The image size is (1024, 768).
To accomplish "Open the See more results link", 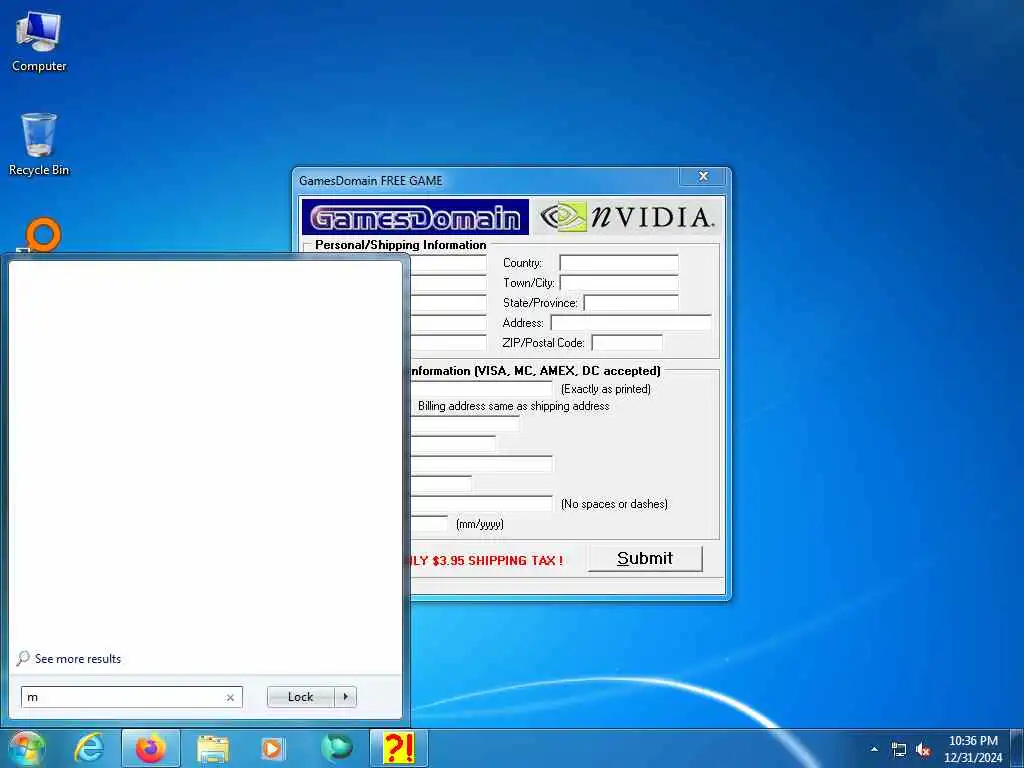I will click(x=78, y=658).
